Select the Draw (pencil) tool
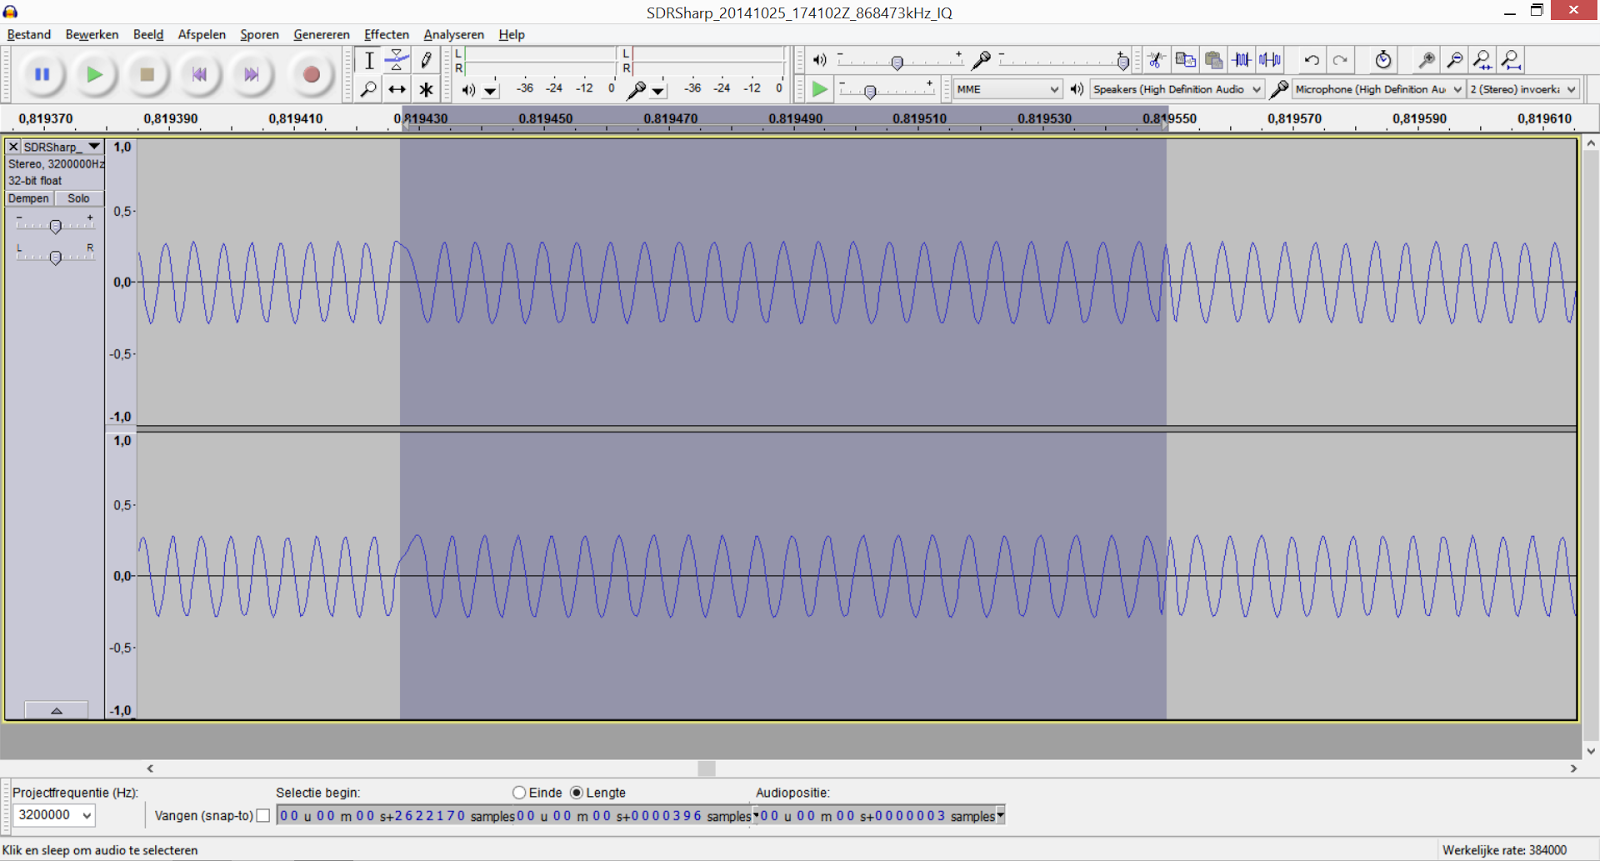The image size is (1600, 861). (426, 60)
